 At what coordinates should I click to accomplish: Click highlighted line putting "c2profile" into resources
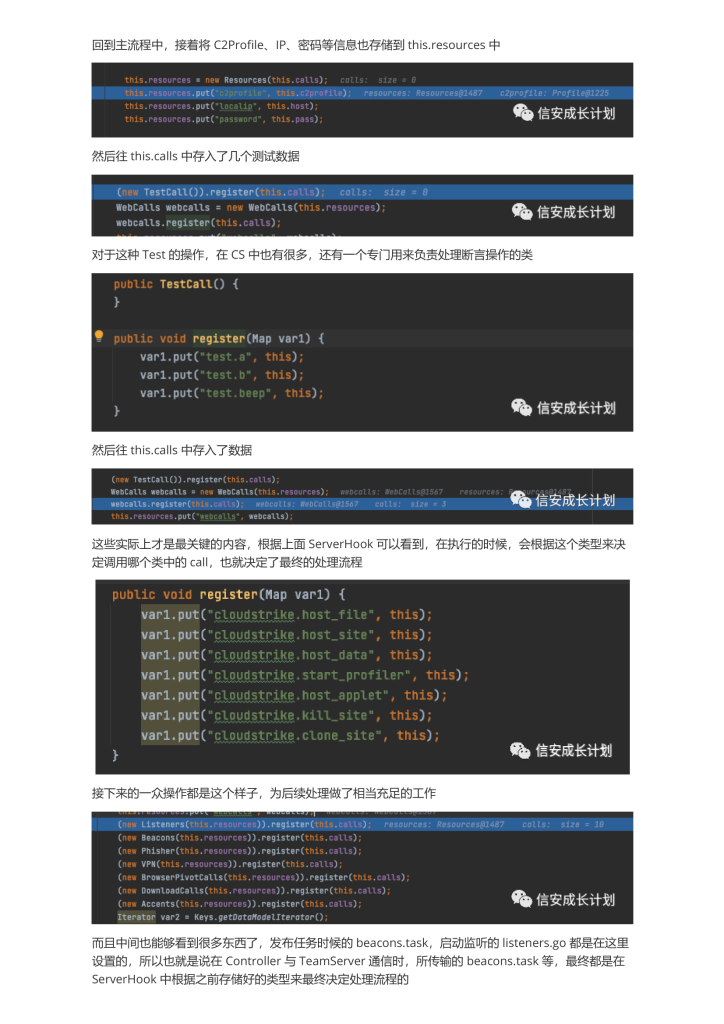click(x=362, y=93)
